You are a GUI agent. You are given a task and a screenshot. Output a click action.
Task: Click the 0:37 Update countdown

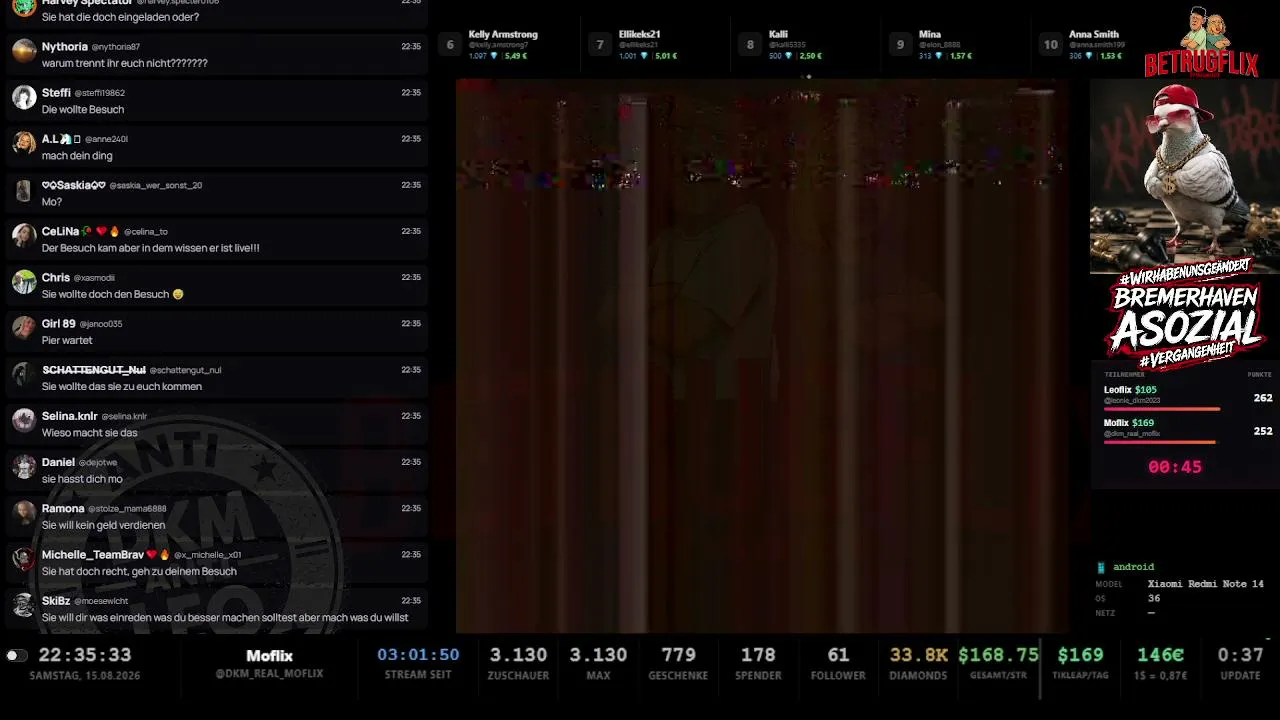1240,655
